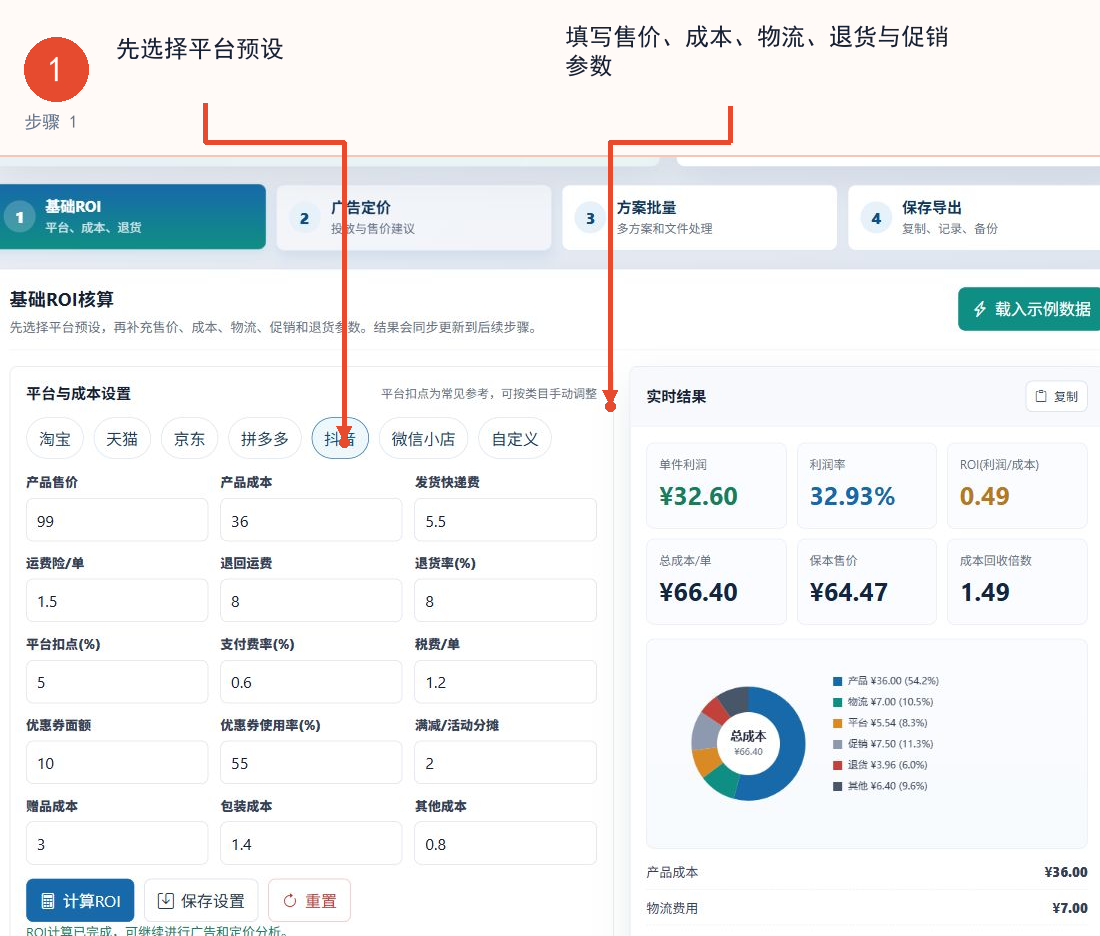Click the save icon in 保存设置 button
The height and width of the screenshot is (936, 1100).
166,901
